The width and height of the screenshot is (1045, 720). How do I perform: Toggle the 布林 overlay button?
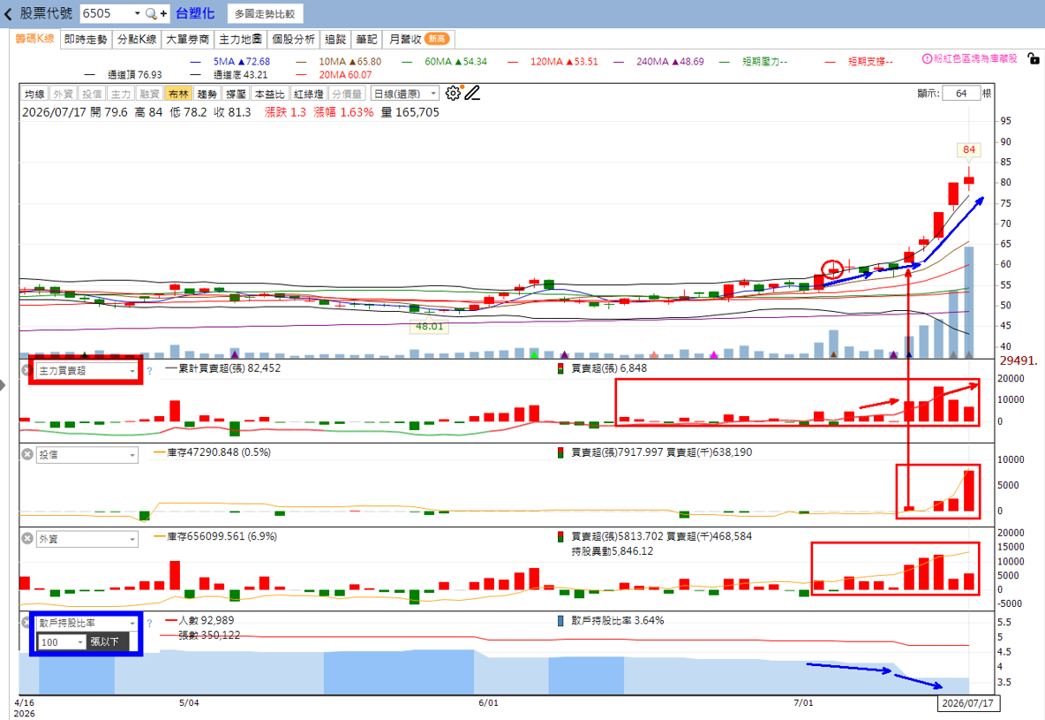[179, 94]
